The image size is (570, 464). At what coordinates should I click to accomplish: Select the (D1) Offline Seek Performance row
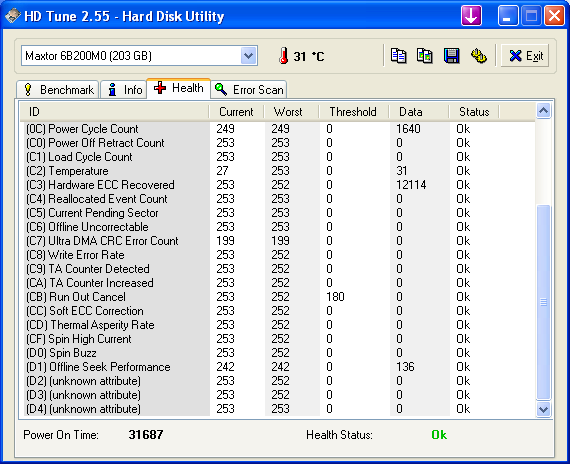280,367
